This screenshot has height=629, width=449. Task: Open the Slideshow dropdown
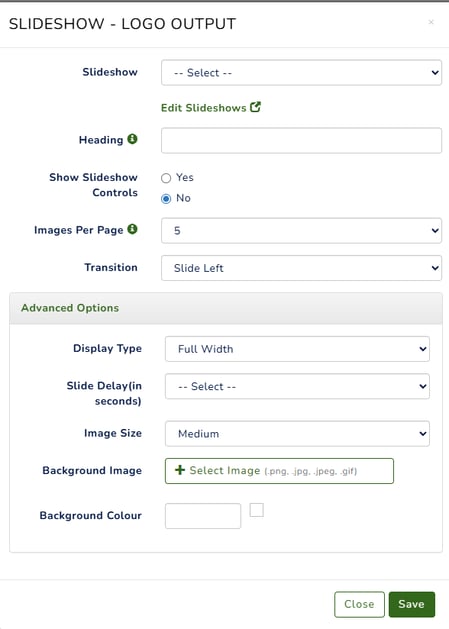[x=301, y=73]
